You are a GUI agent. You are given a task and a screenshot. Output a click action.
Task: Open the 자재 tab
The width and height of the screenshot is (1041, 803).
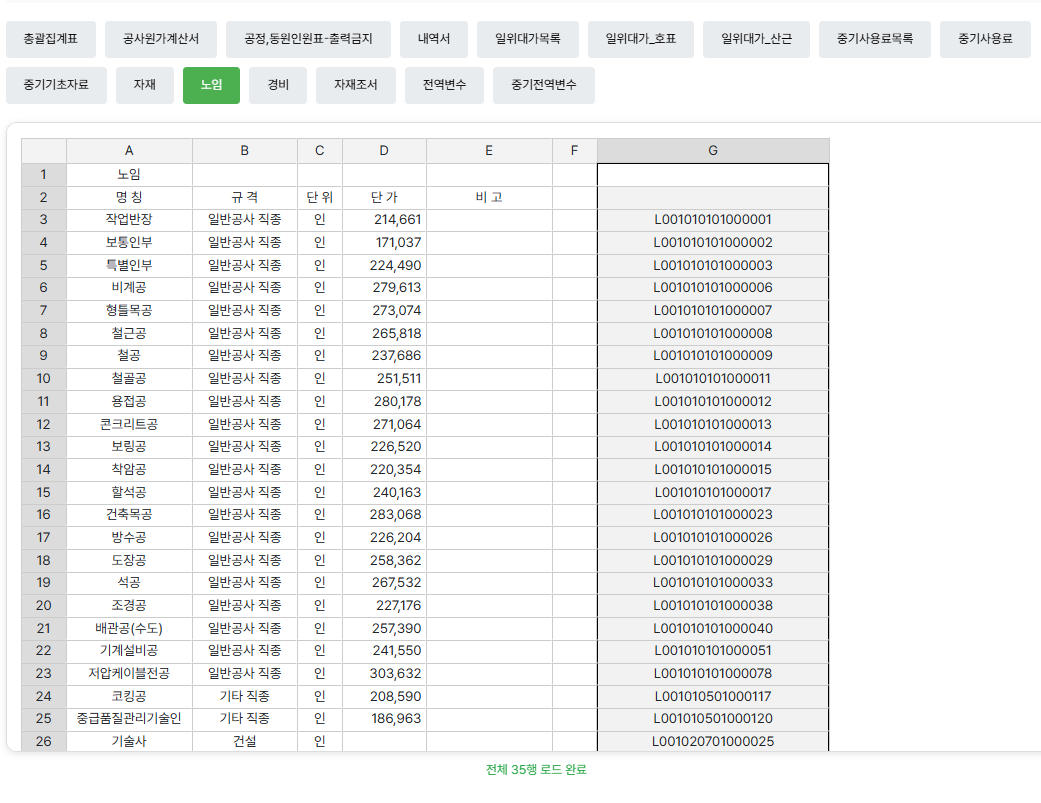pos(144,85)
